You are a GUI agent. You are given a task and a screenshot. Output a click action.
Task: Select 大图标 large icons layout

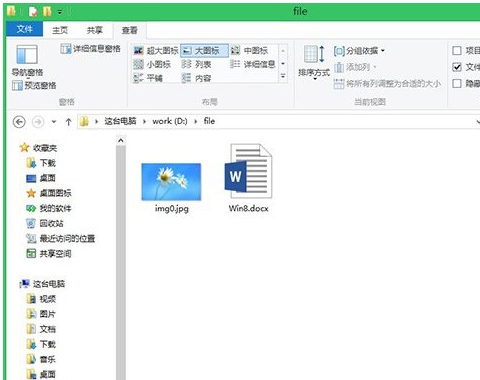tap(204, 51)
